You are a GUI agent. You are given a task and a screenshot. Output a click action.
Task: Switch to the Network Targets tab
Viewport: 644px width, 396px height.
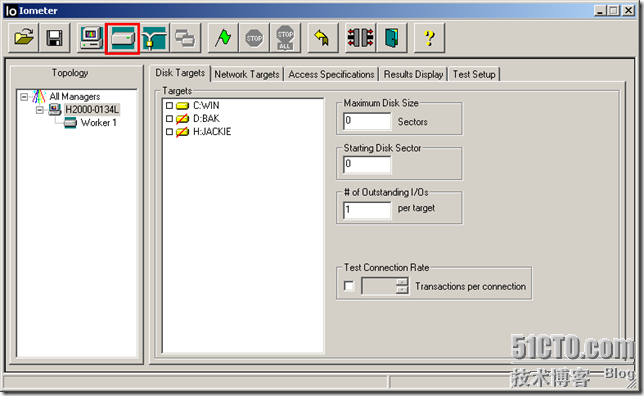tap(247, 74)
